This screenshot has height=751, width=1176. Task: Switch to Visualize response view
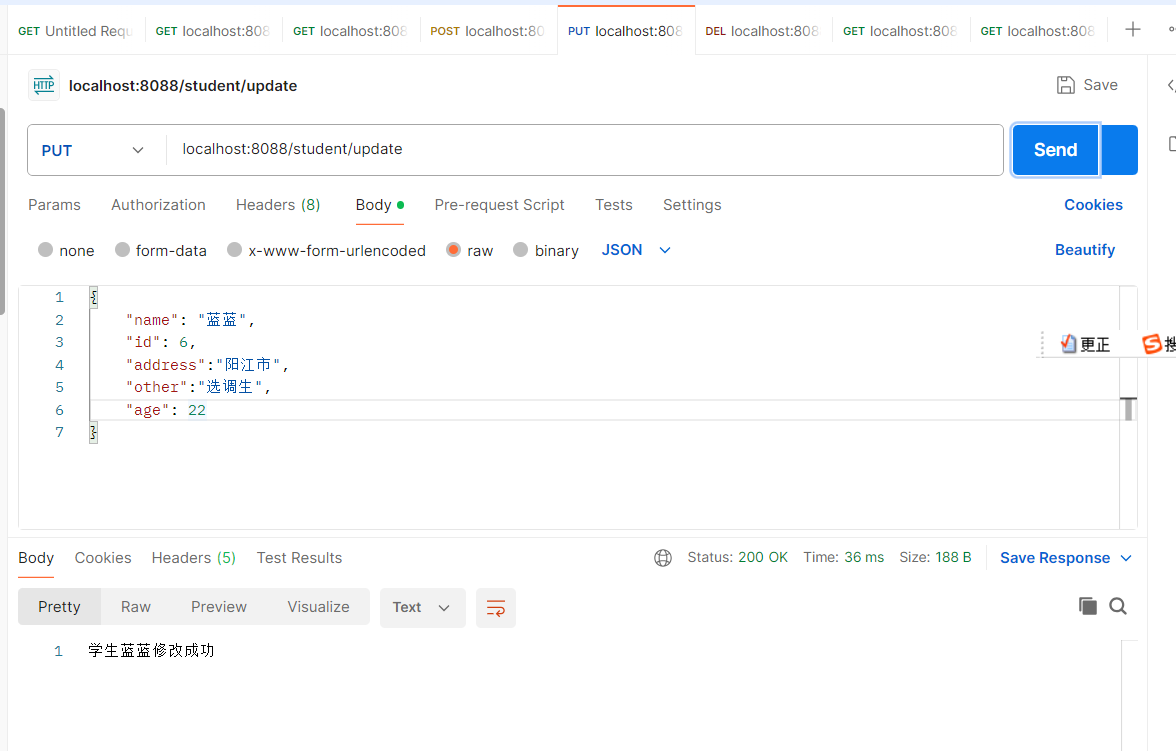(x=319, y=607)
